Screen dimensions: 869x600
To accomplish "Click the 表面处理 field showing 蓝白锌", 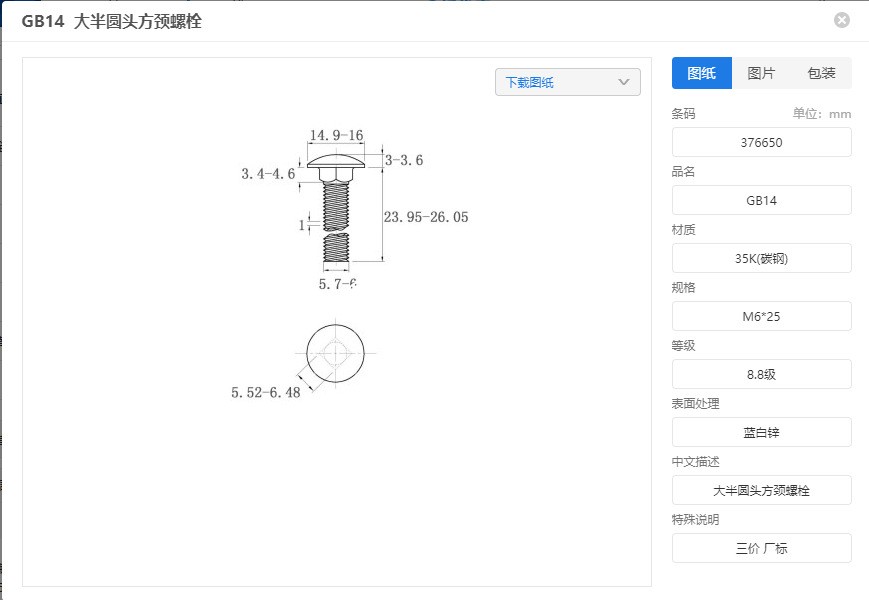I will (x=761, y=432).
